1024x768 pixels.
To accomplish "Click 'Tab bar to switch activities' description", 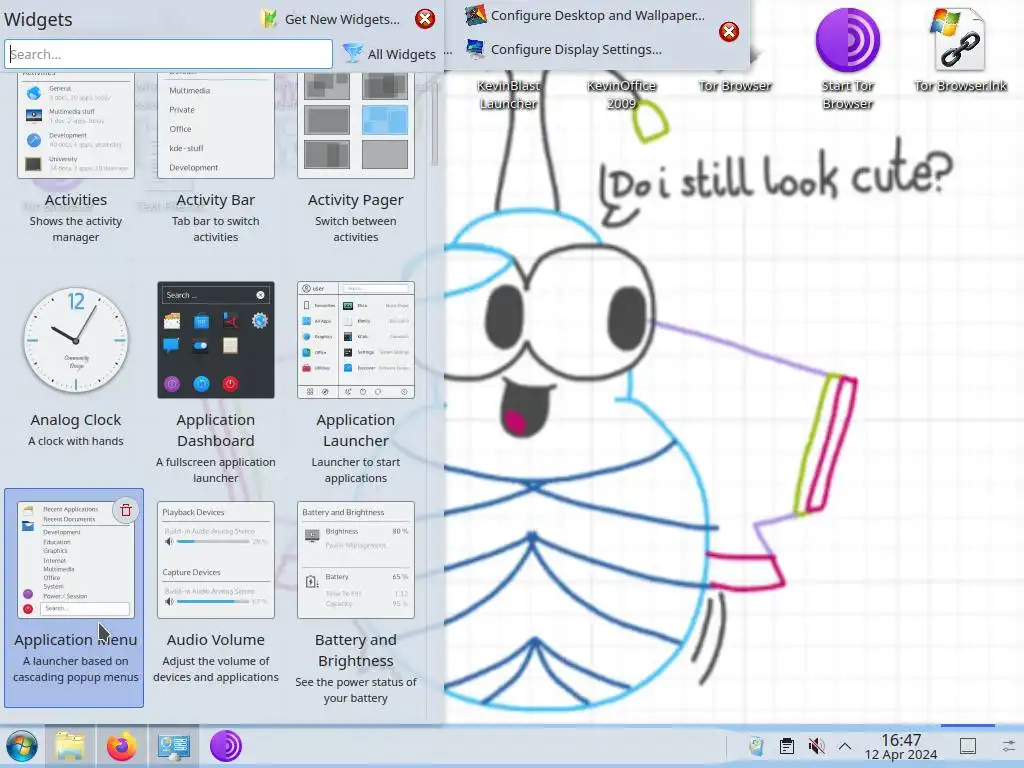I will 216,229.
